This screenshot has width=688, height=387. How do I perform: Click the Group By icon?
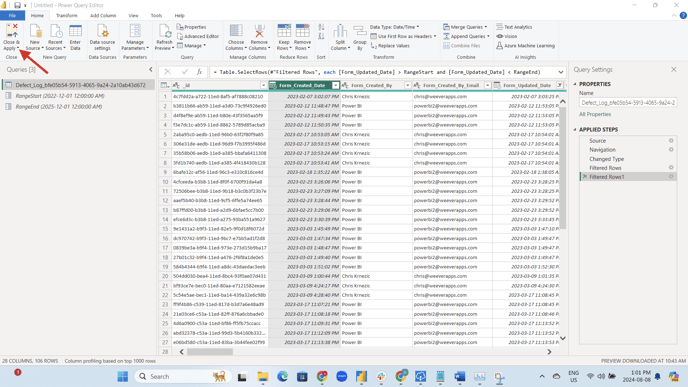[360, 31]
